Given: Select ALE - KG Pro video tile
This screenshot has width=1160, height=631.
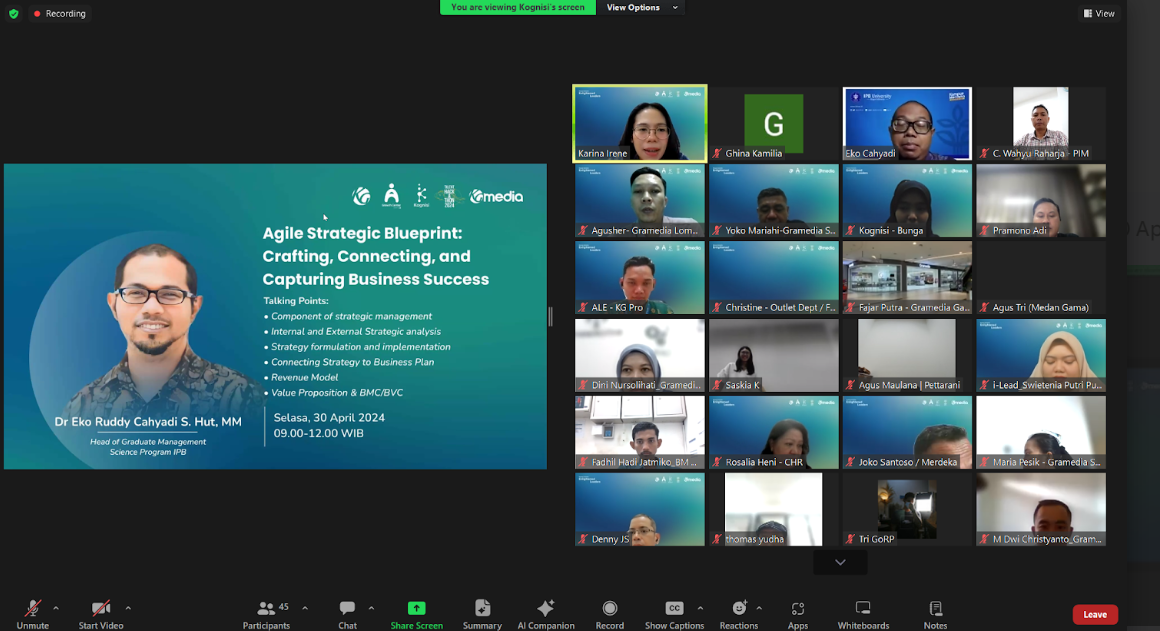Looking at the screenshot, I should [x=640, y=277].
